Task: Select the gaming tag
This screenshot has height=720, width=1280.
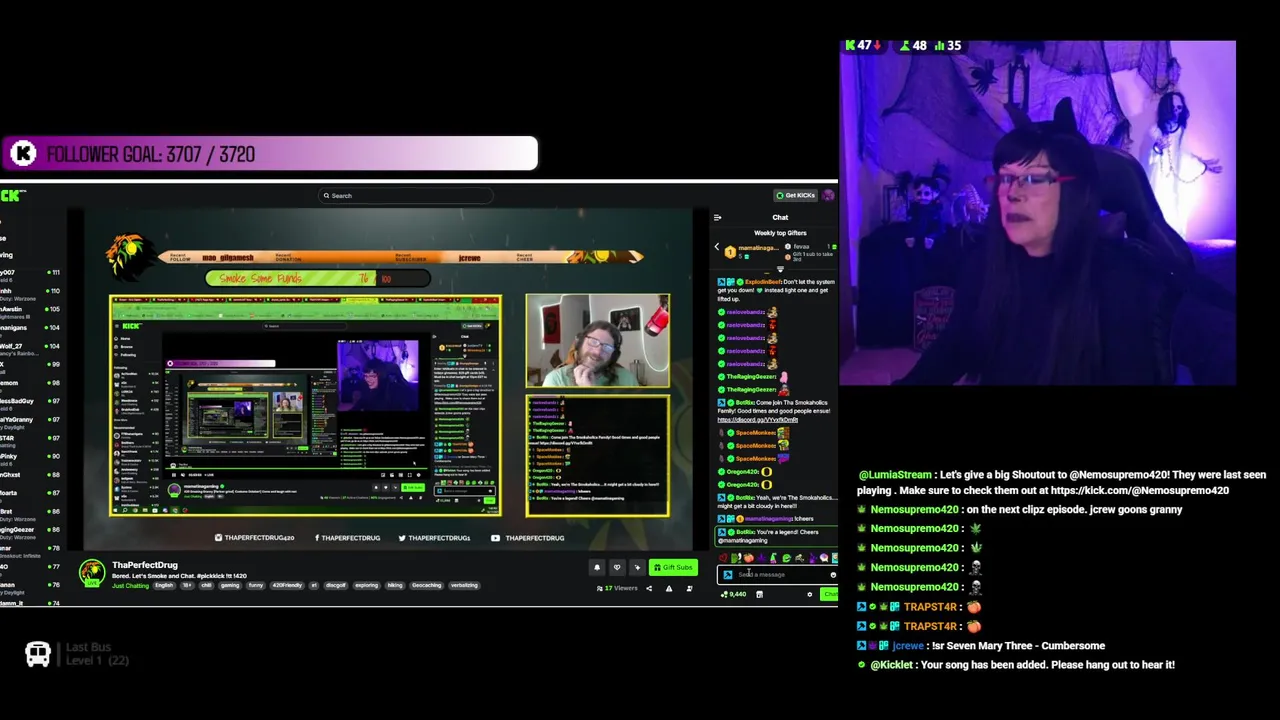Action: click(230, 585)
